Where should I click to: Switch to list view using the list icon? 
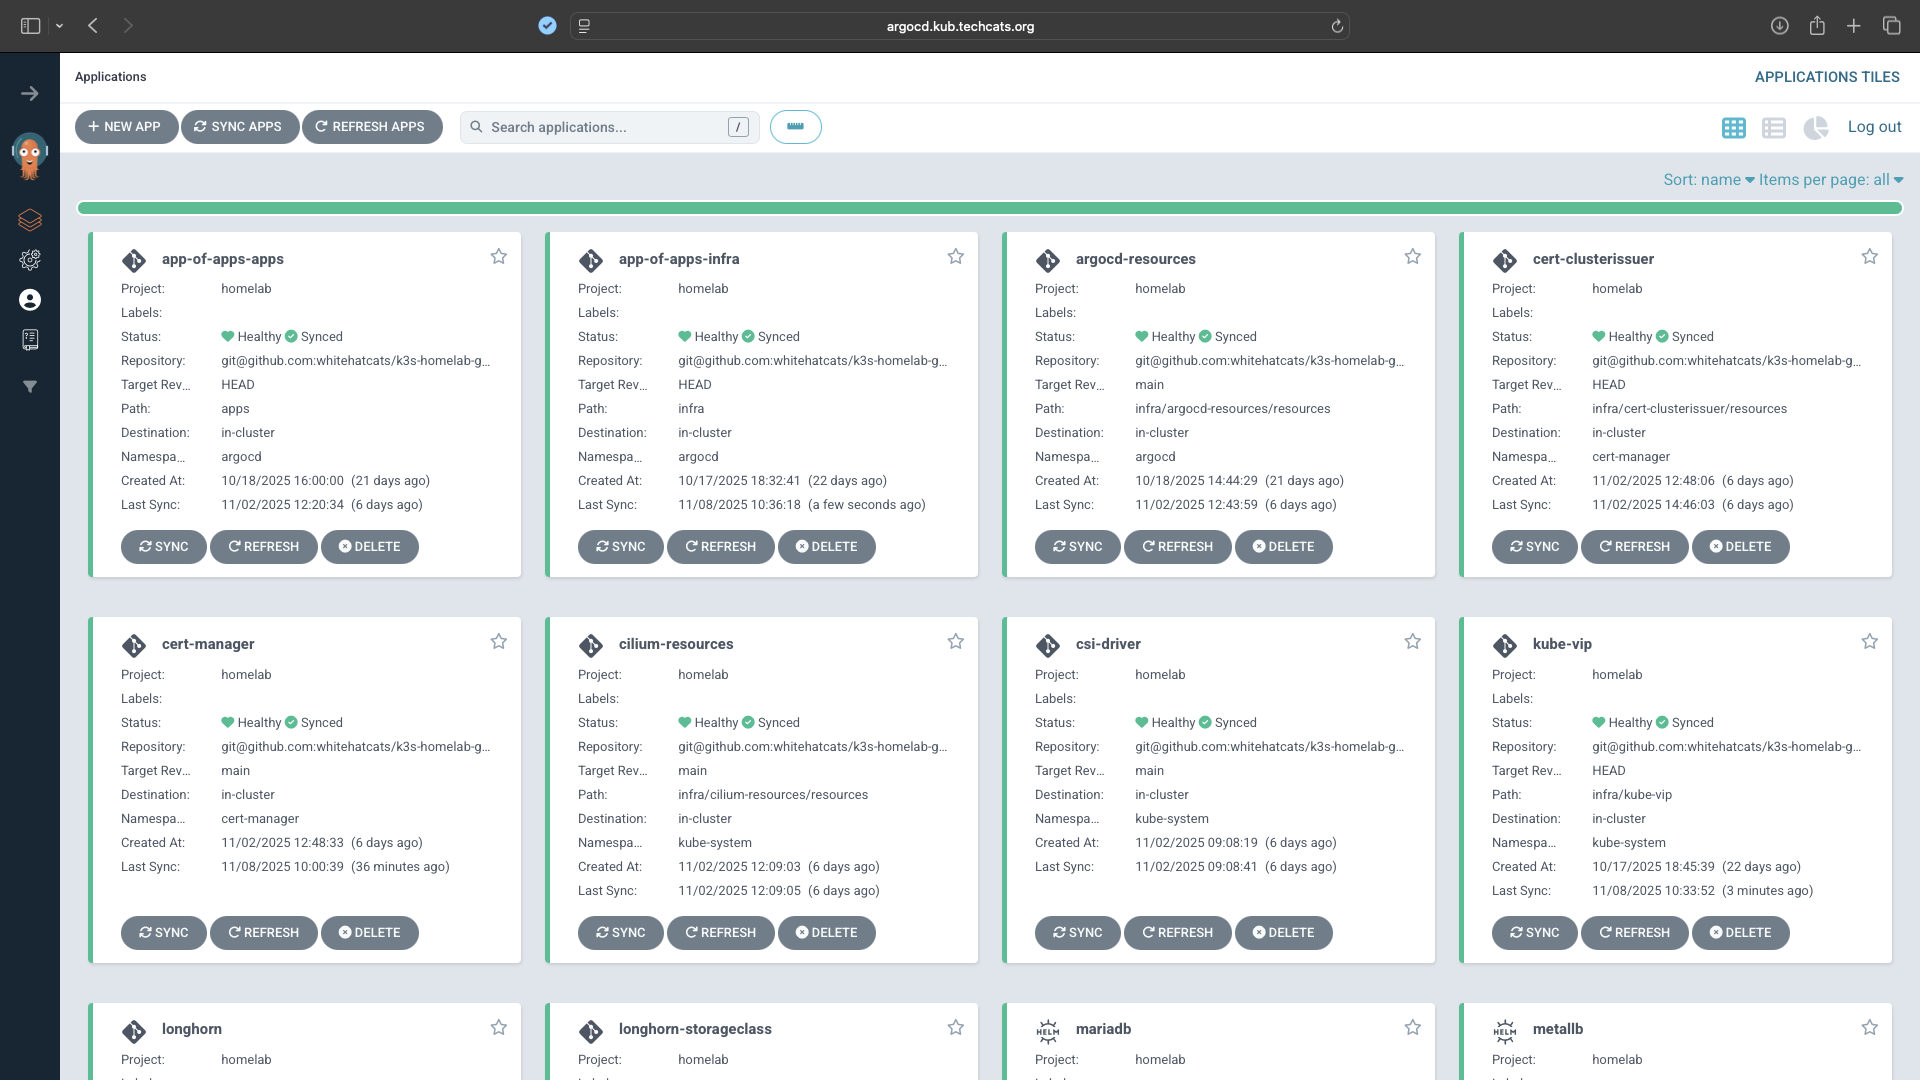[1774, 128]
